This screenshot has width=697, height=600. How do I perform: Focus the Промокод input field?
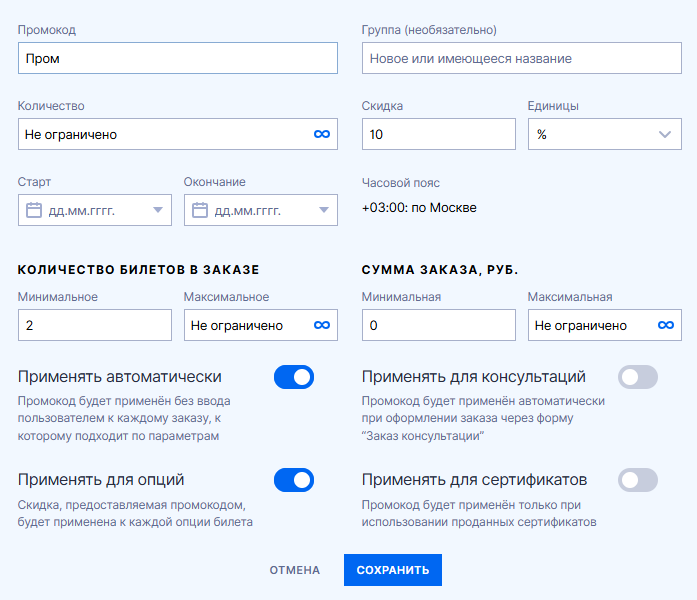(x=178, y=58)
